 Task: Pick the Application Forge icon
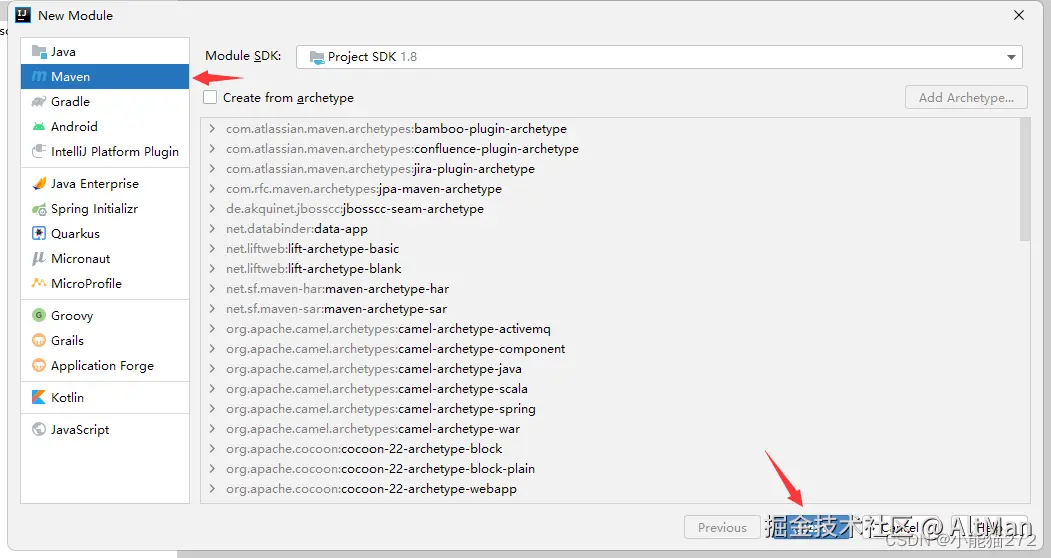coord(39,366)
